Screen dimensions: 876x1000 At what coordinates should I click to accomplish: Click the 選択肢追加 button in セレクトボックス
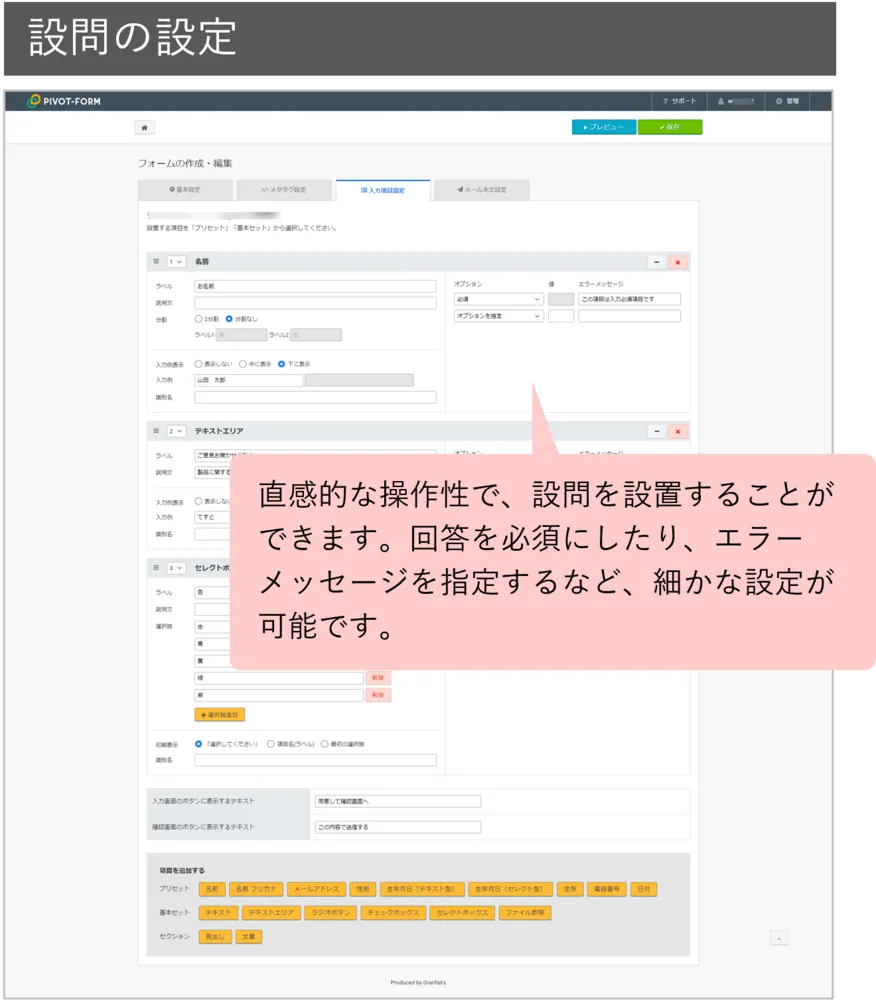click(221, 712)
